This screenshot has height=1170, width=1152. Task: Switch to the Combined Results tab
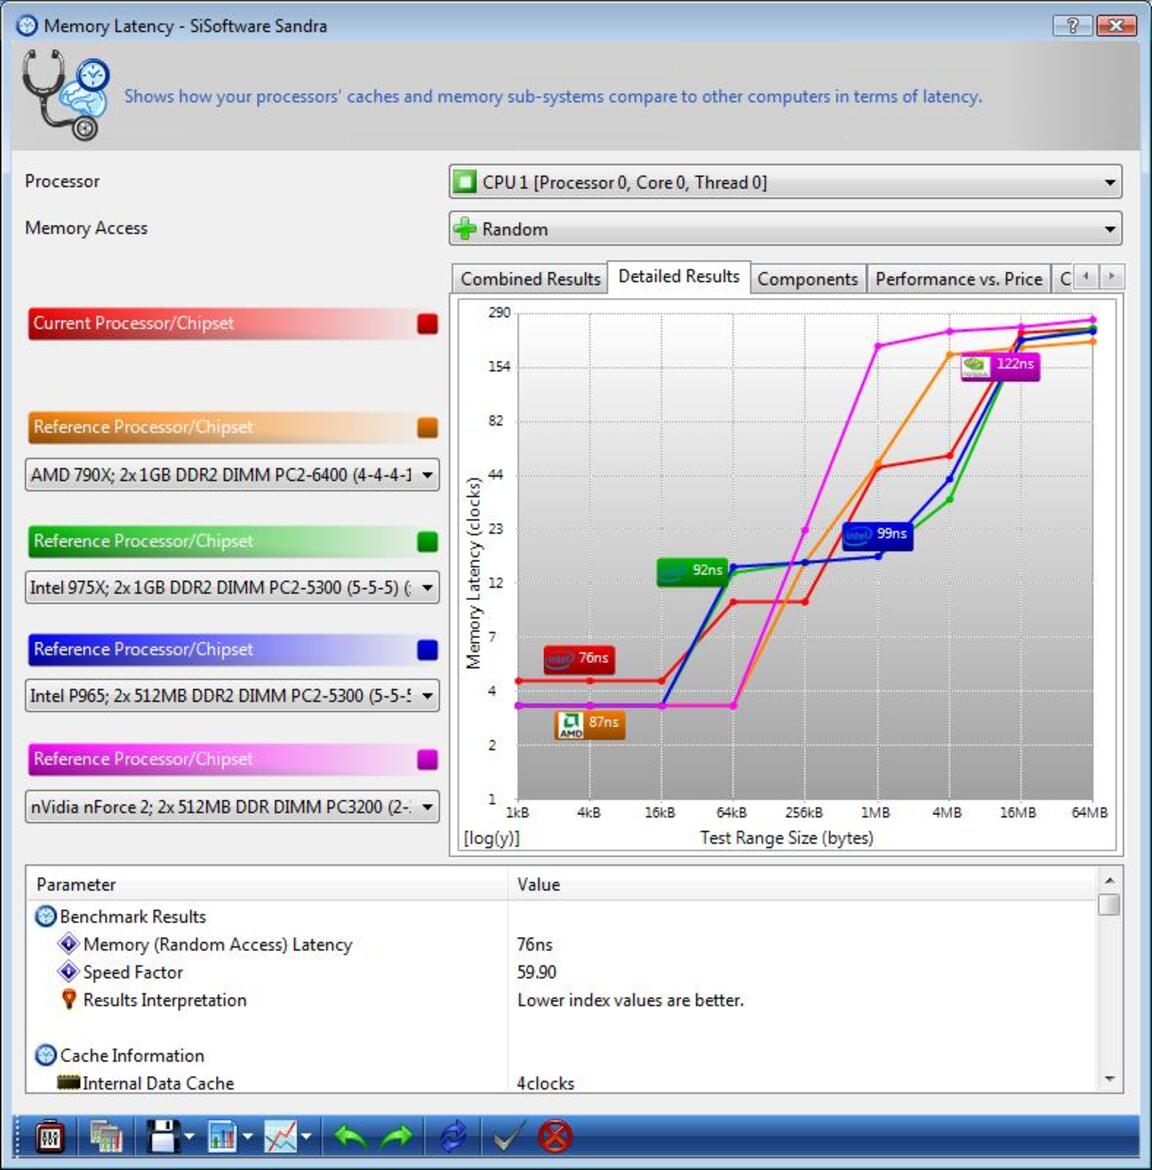(530, 279)
